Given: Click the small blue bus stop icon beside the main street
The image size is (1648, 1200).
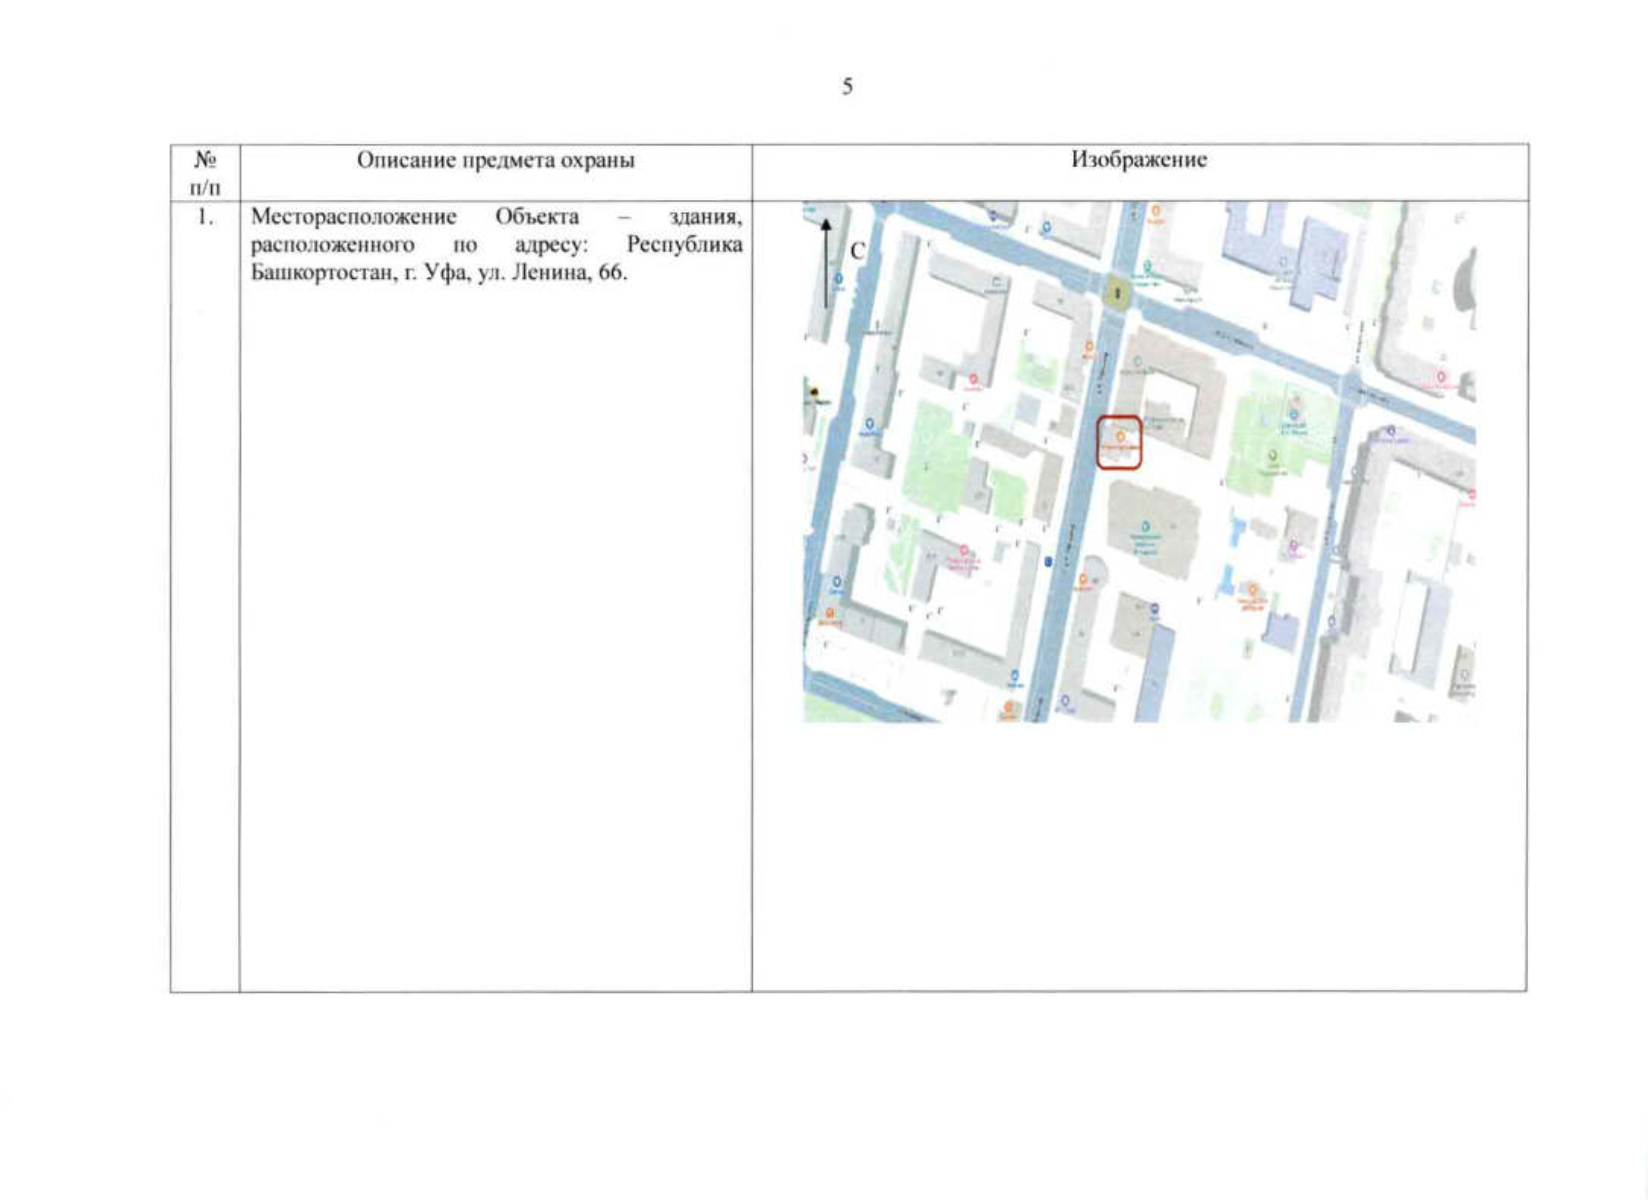Looking at the screenshot, I should click(x=1048, y=562).
